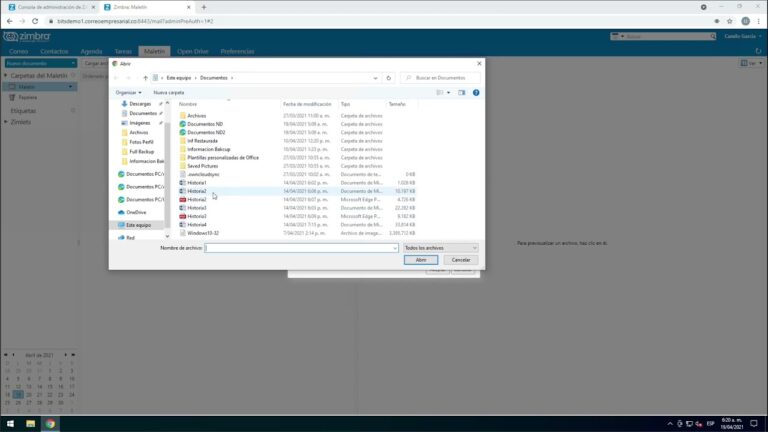
Task: Open the Windows Start menu
Action: click(10, 424)
